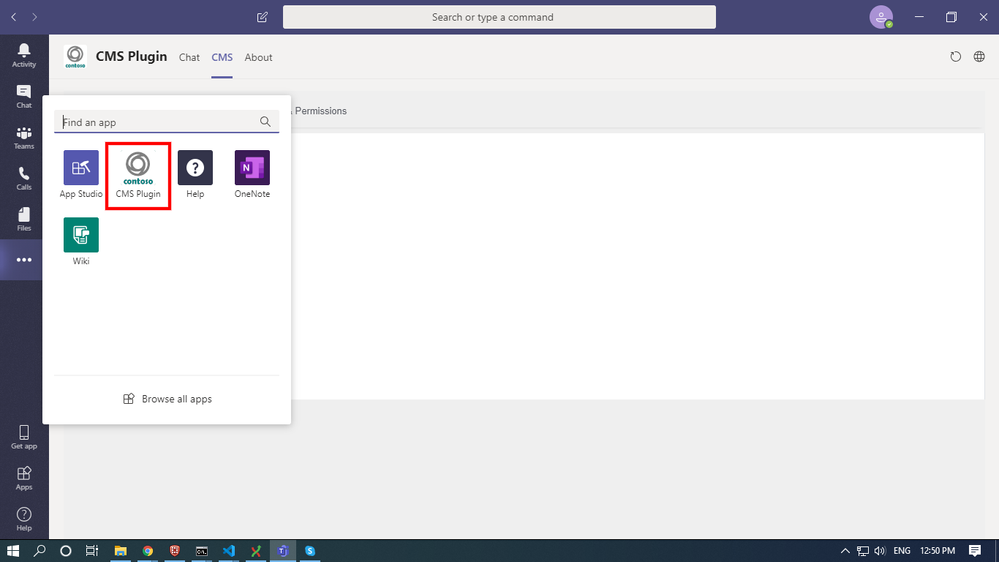
Task: Click the Microsoft Teams taskbar icon
Action: [283, 551]
